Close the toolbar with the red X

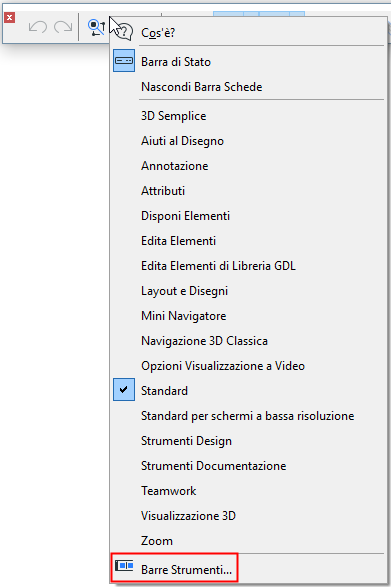pyautogui.click(x=10, y=17)
